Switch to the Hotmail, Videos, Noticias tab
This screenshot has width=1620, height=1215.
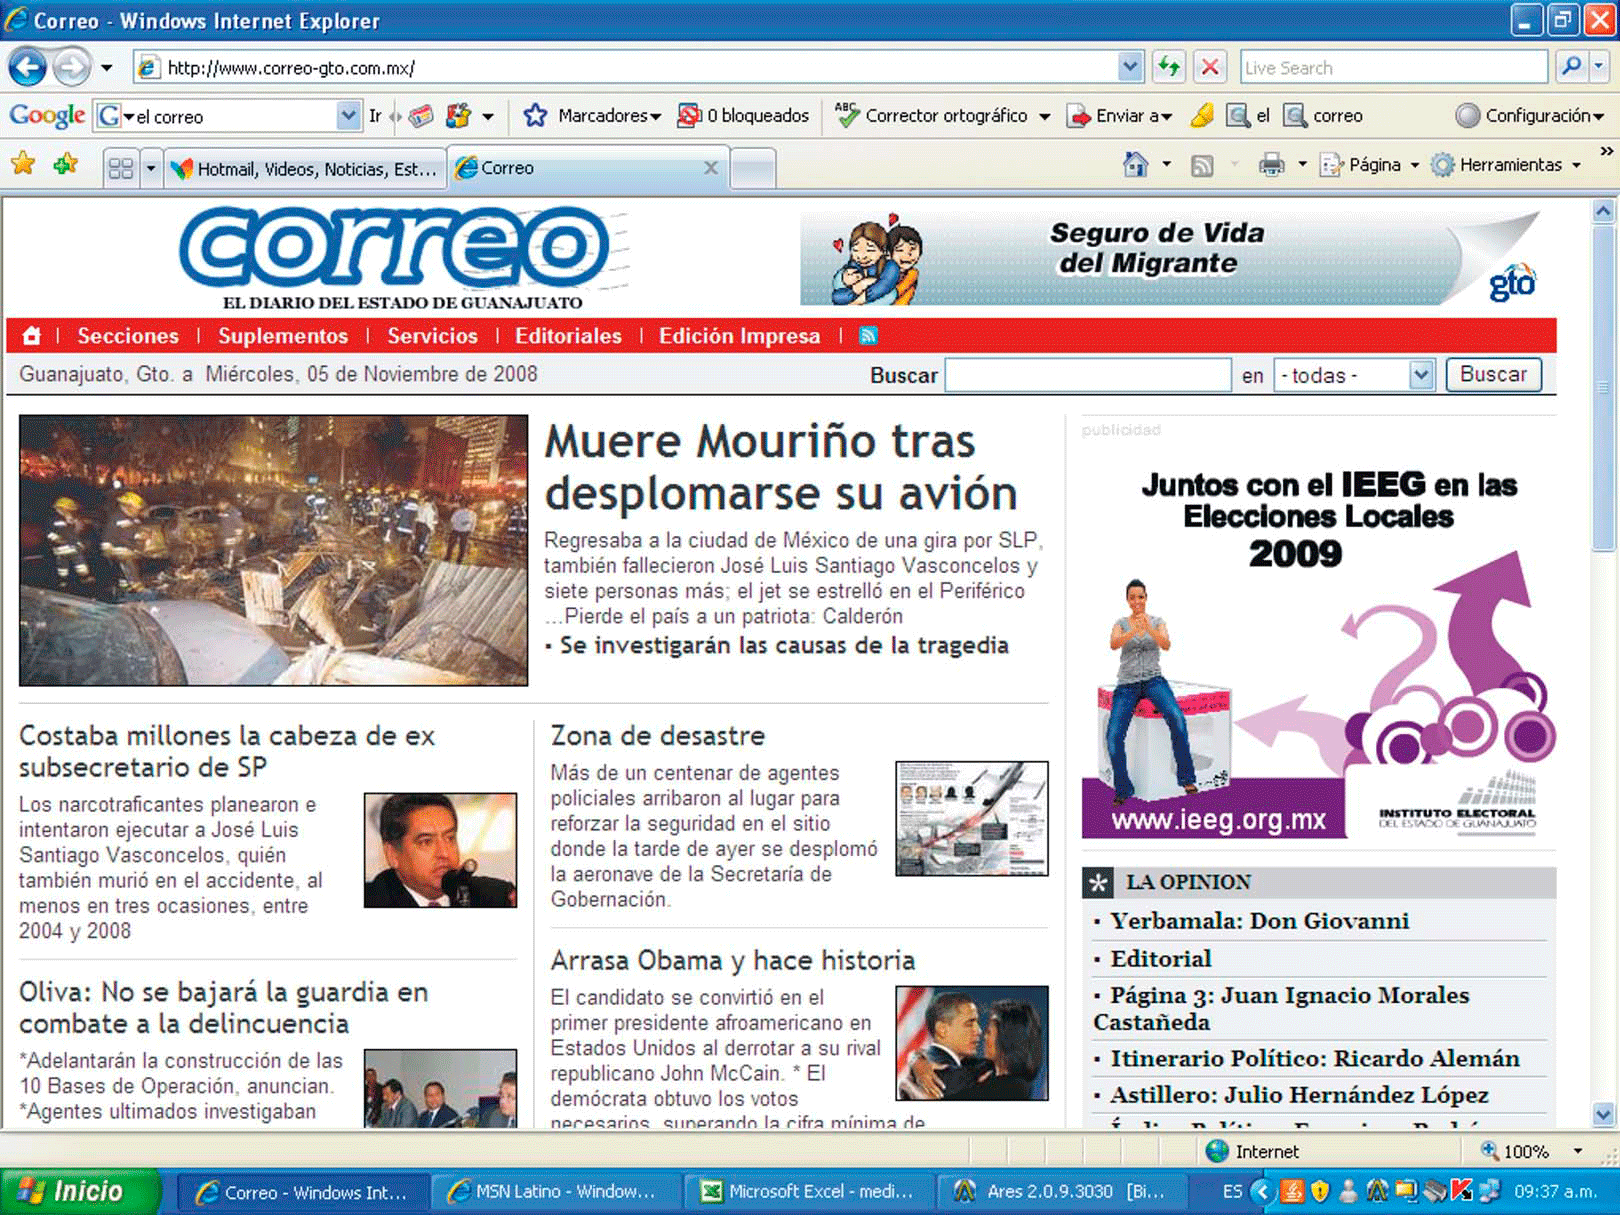tap(304, 169)
